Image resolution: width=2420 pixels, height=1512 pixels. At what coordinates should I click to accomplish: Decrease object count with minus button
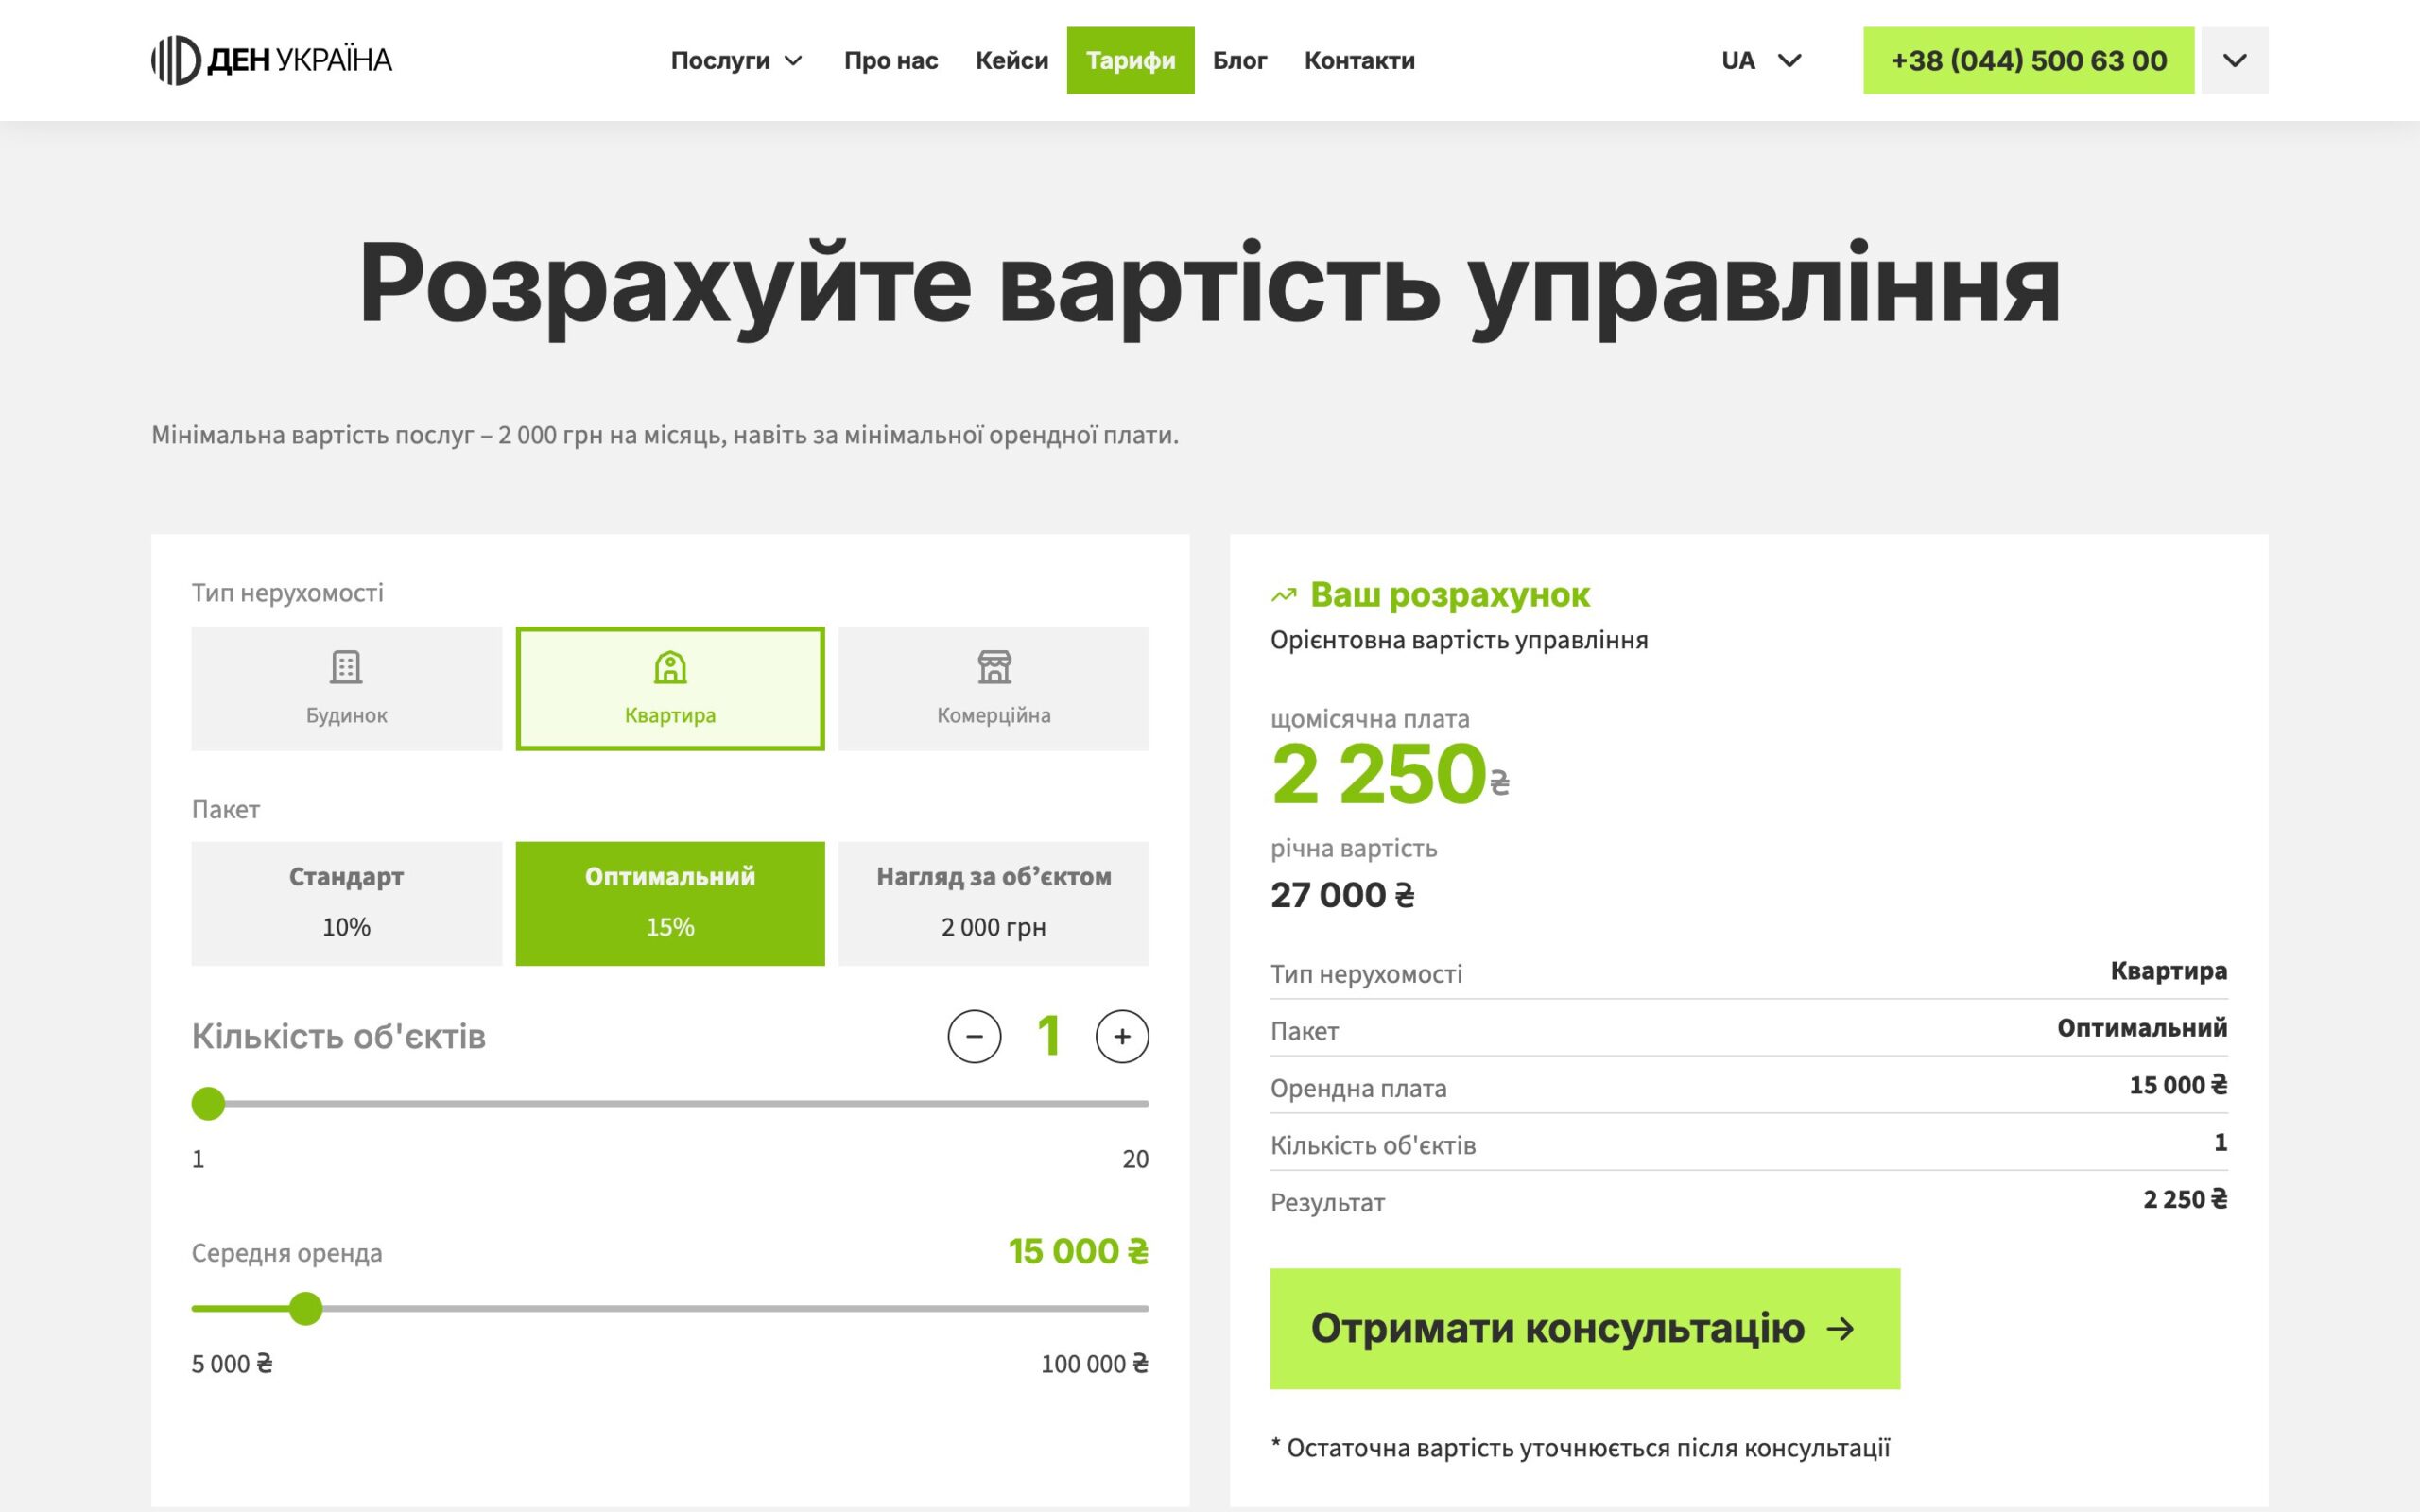974,1036
